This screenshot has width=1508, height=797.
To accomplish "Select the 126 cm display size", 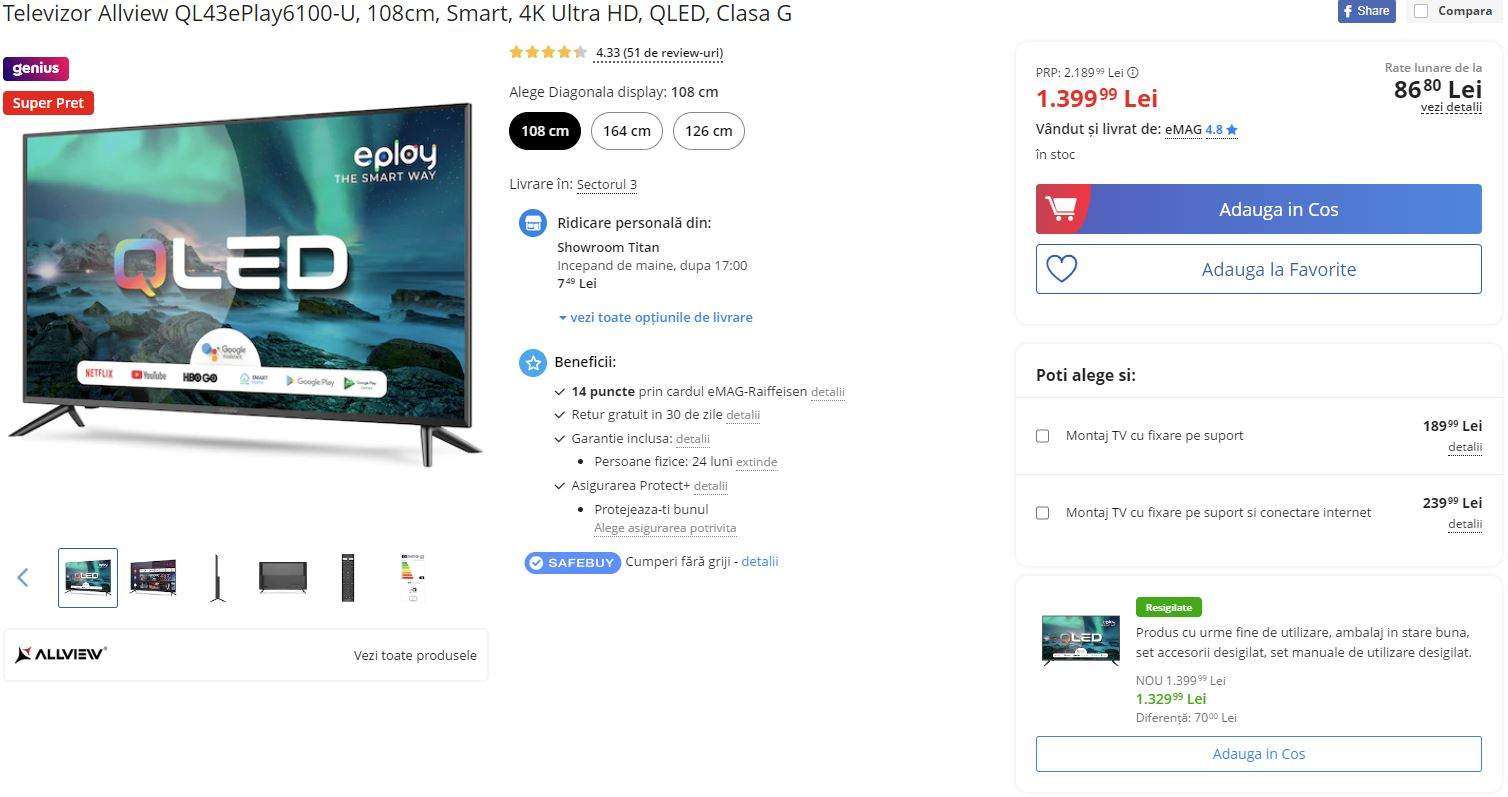I will [x=708, y=131].
